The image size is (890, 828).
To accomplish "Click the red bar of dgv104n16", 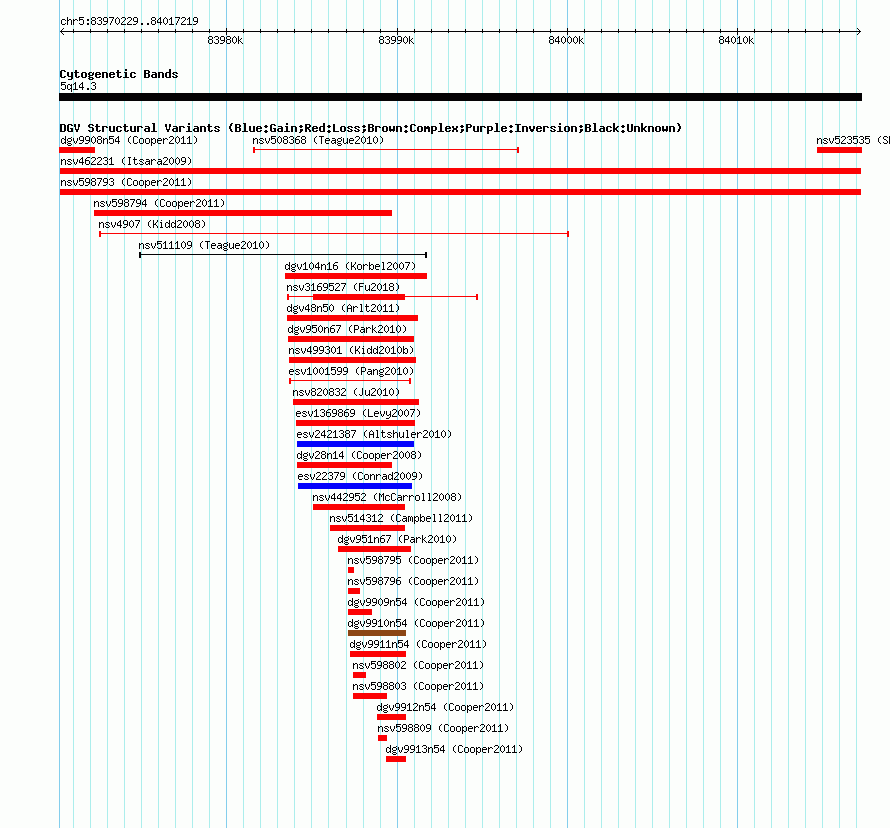I will tap(356, 276).
